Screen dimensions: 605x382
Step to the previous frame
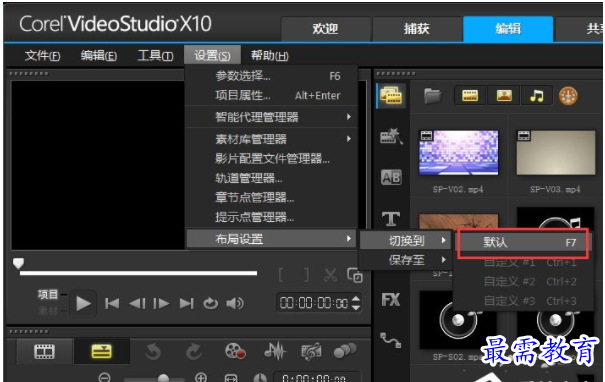point(137,304)
